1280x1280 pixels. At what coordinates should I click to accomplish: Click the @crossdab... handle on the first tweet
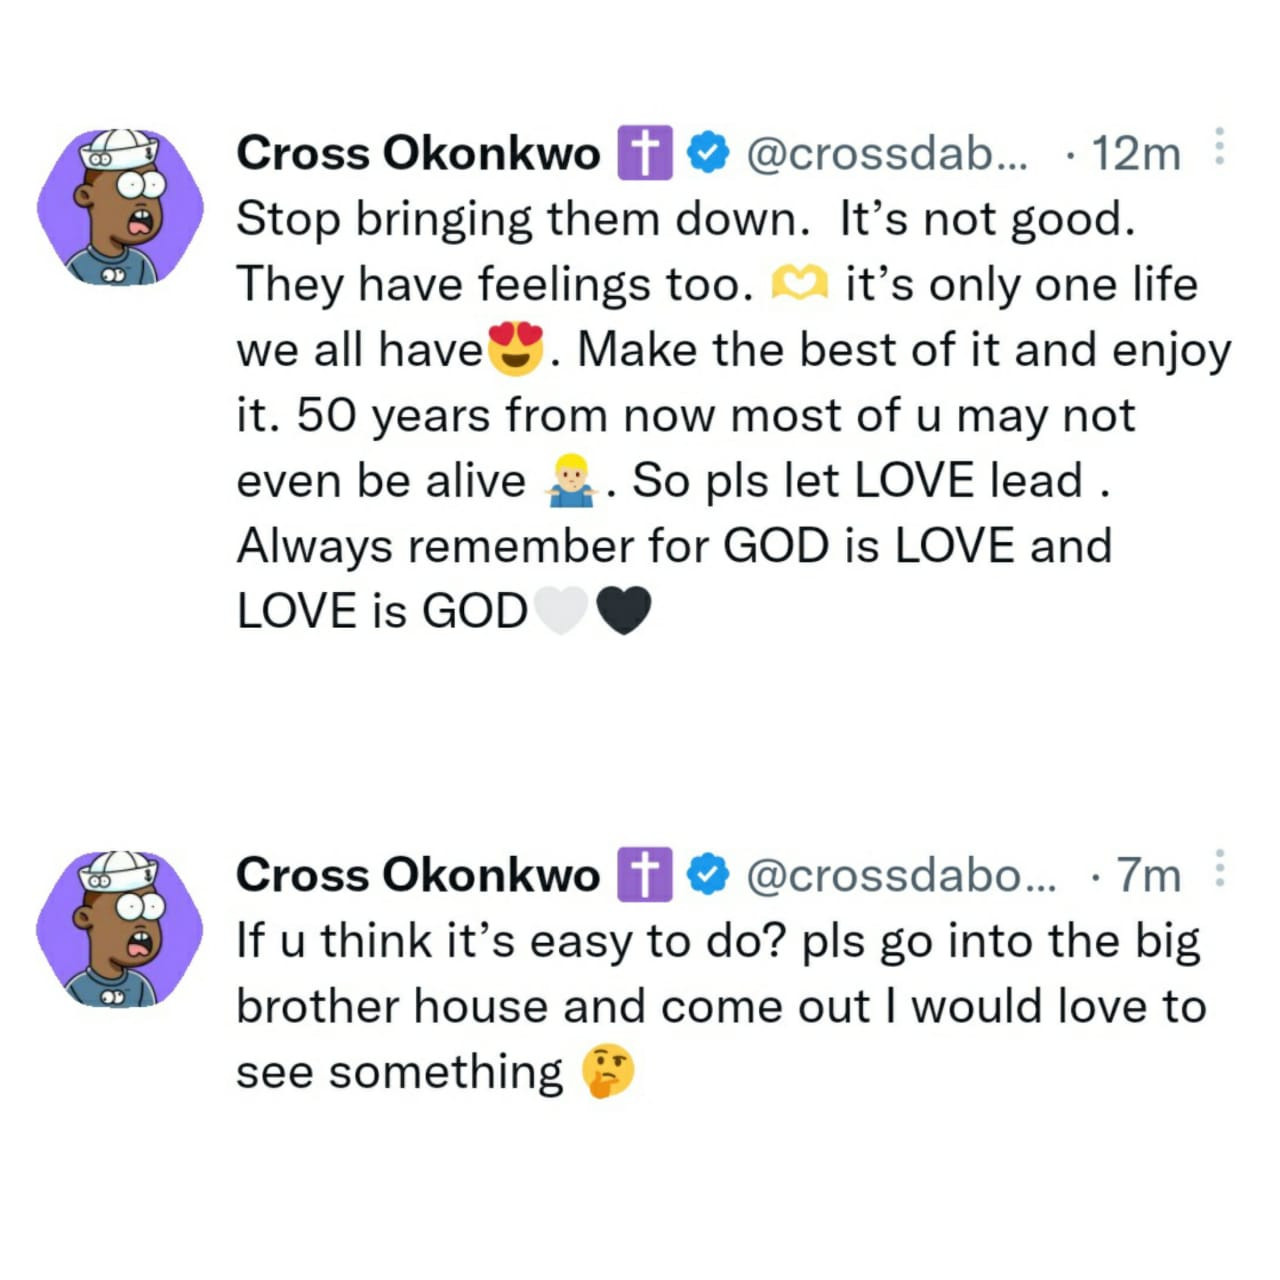[x=886, y=153]
